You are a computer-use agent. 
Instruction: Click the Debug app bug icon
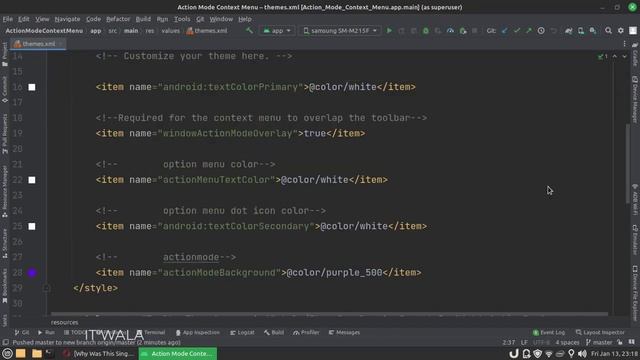[x=426, y=31]
